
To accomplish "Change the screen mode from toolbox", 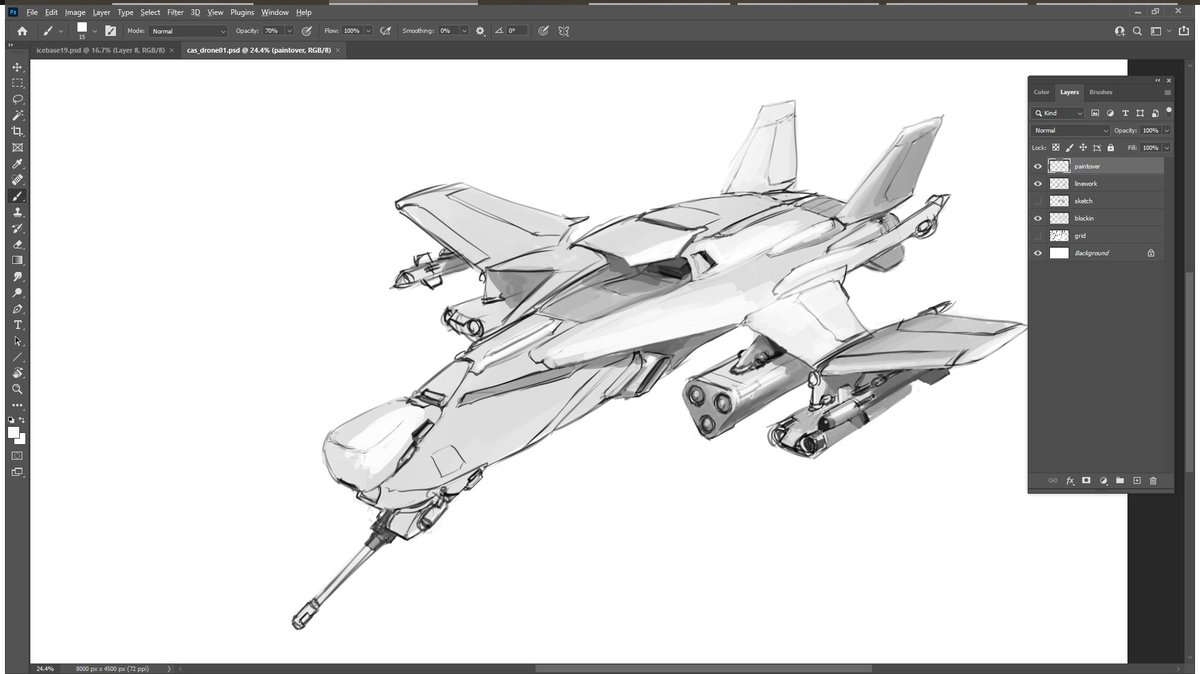I will click(x=17, y=472).
